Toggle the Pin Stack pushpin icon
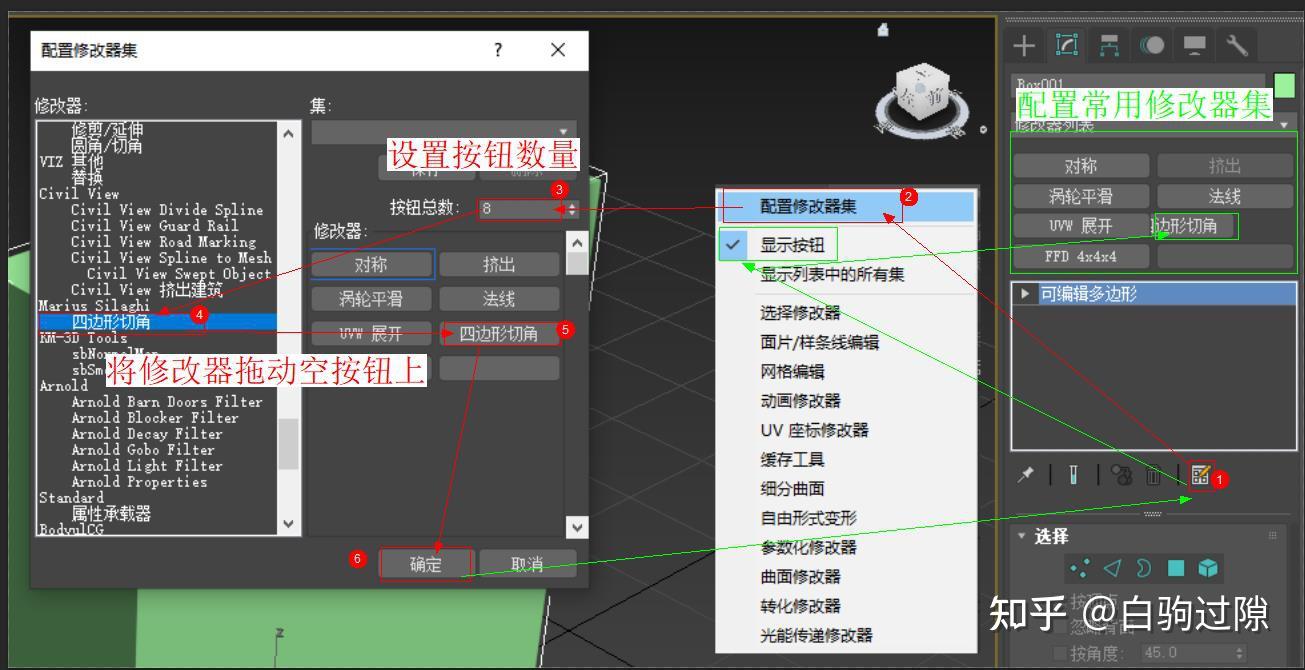Viewport: 1305px width, 670px height. (1024, 474)
